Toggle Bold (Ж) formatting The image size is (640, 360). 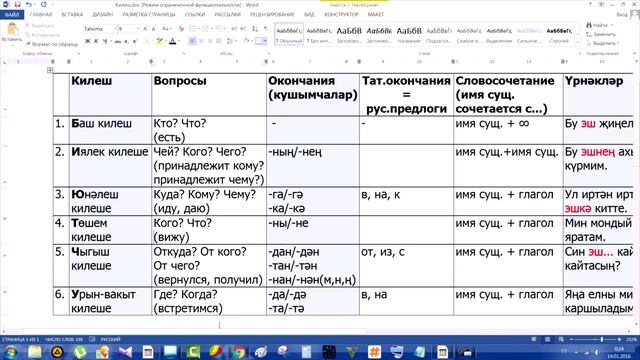click(x=87, y=41)
